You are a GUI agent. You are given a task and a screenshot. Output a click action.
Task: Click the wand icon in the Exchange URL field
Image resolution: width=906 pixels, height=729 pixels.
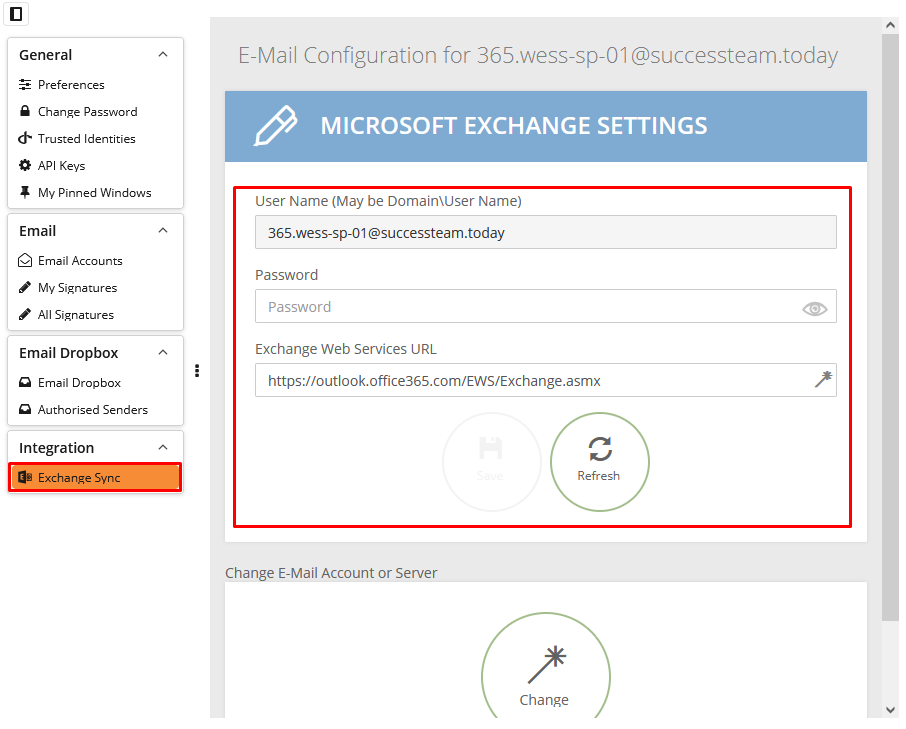823,379
